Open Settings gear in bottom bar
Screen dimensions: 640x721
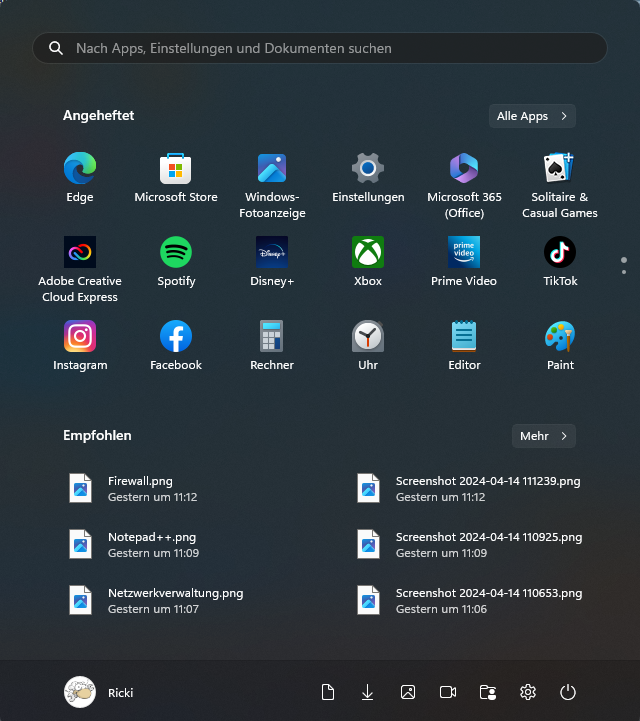[528, 692]
